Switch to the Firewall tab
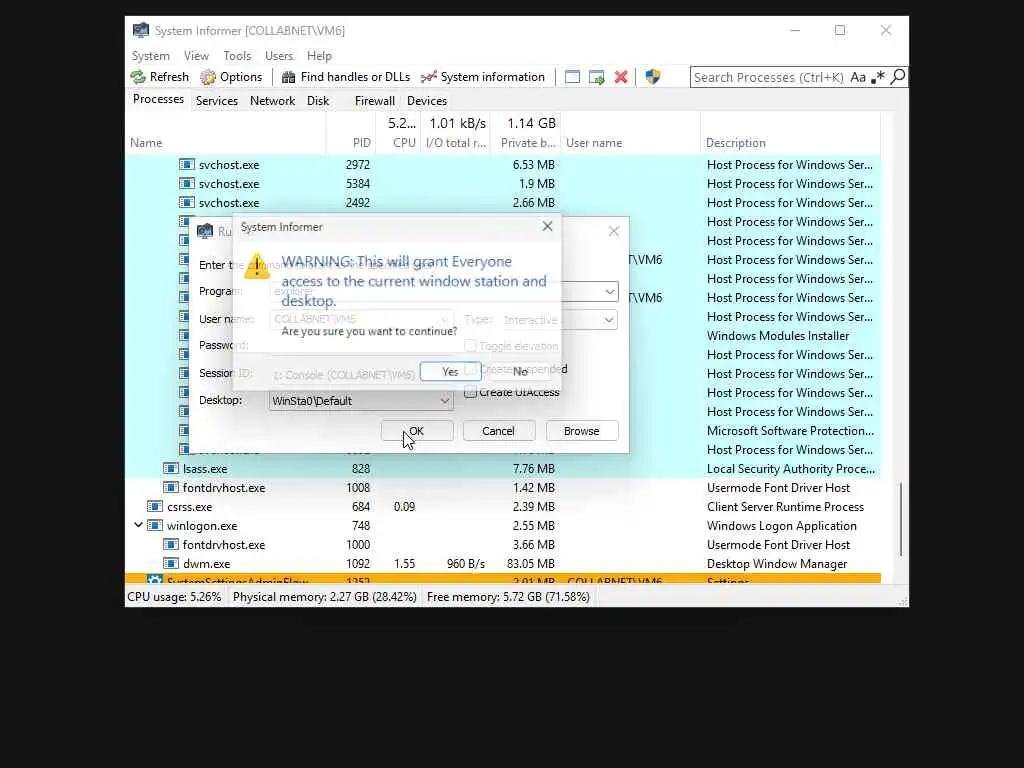 (x=375, y=101)
